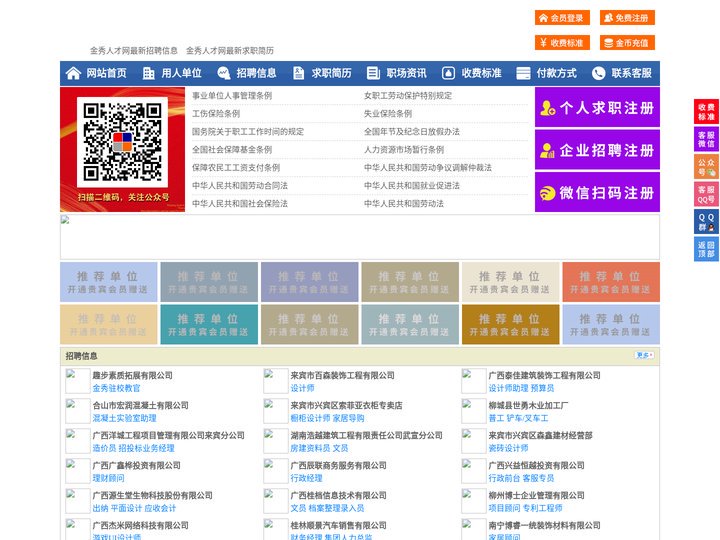Viewport: 720px width, 540px height.
Task: Click the 更多 link in 招聘信息 header
Action: pyautogui.click(x=644, y=355)
